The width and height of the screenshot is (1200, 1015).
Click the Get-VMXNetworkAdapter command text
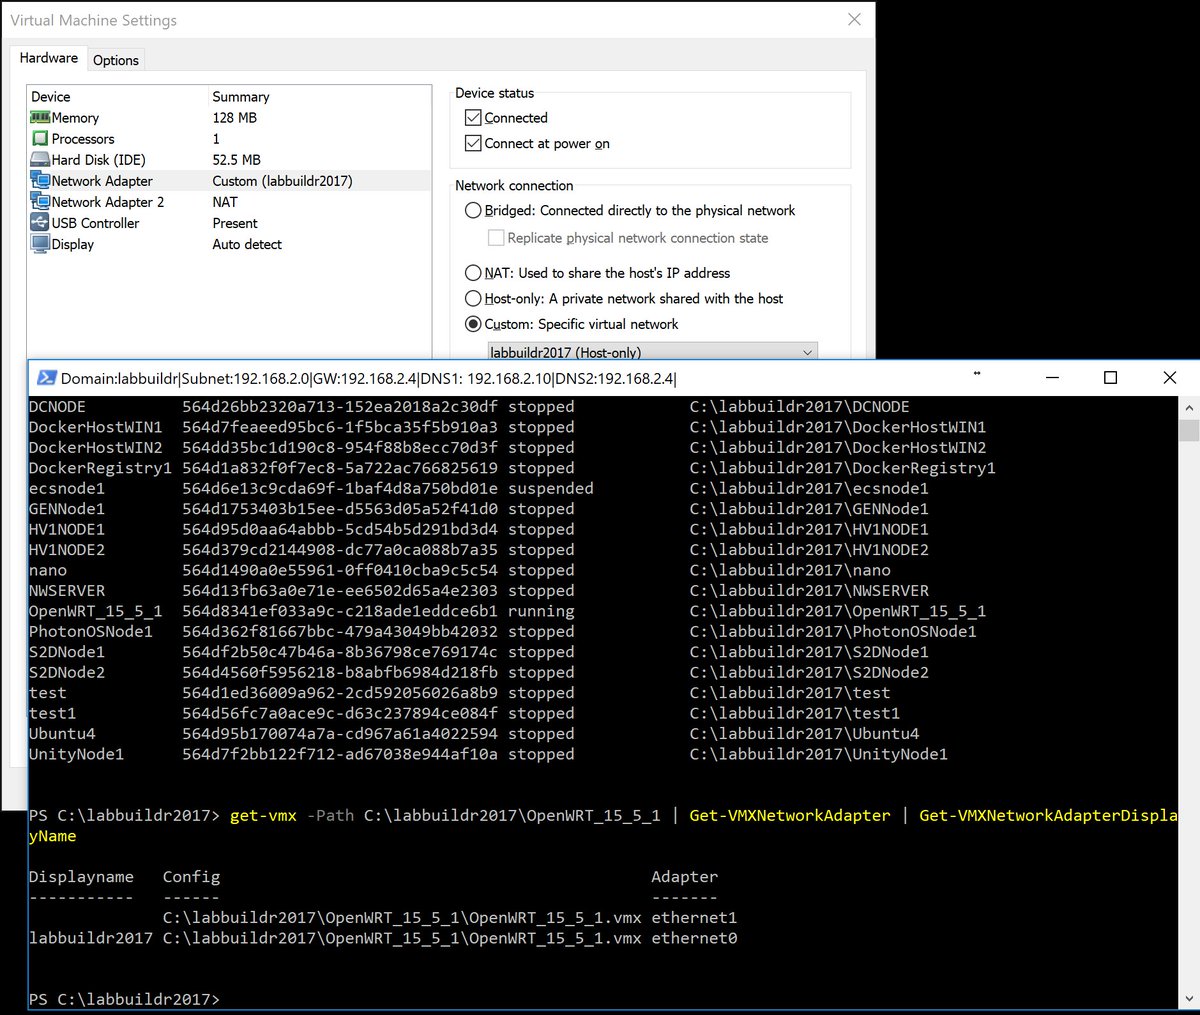tap(790, 815)
